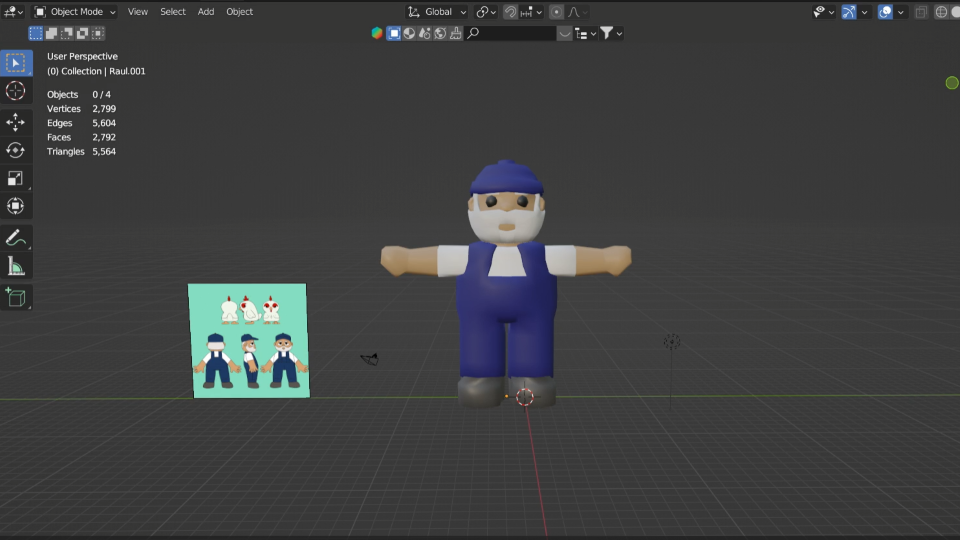Select the Select Box tool

tap(15, 63)
